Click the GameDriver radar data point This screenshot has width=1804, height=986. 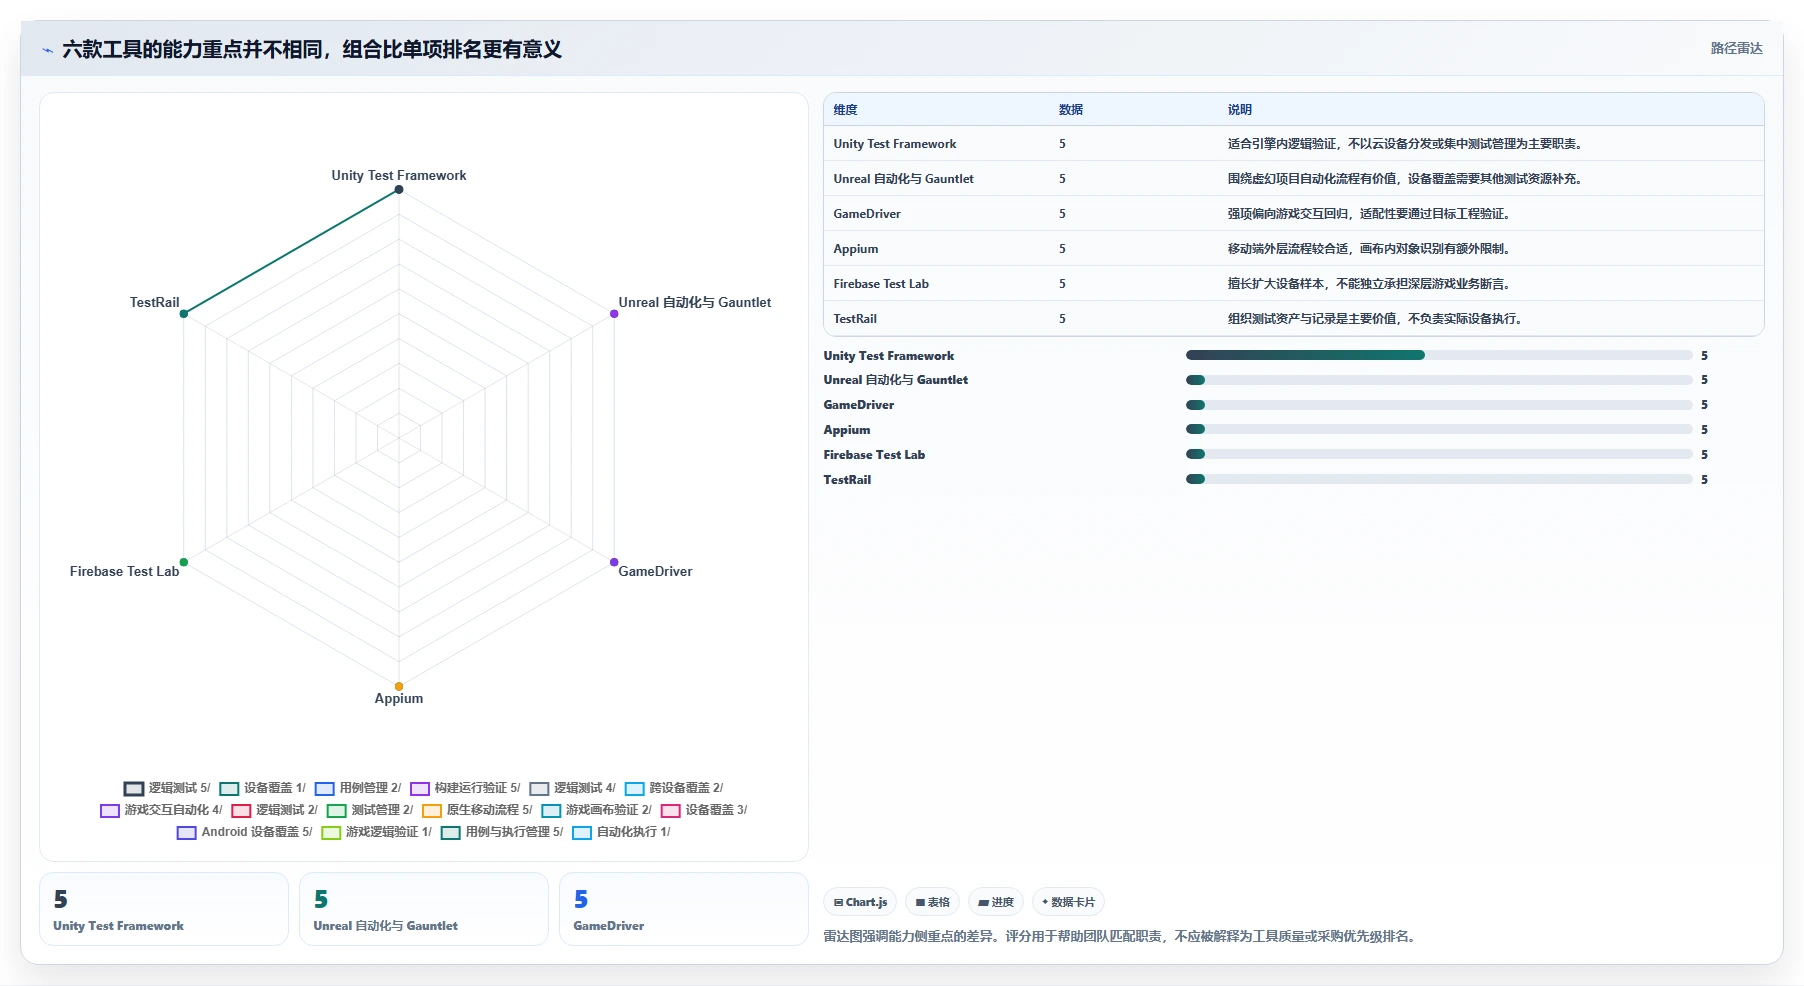614,562
